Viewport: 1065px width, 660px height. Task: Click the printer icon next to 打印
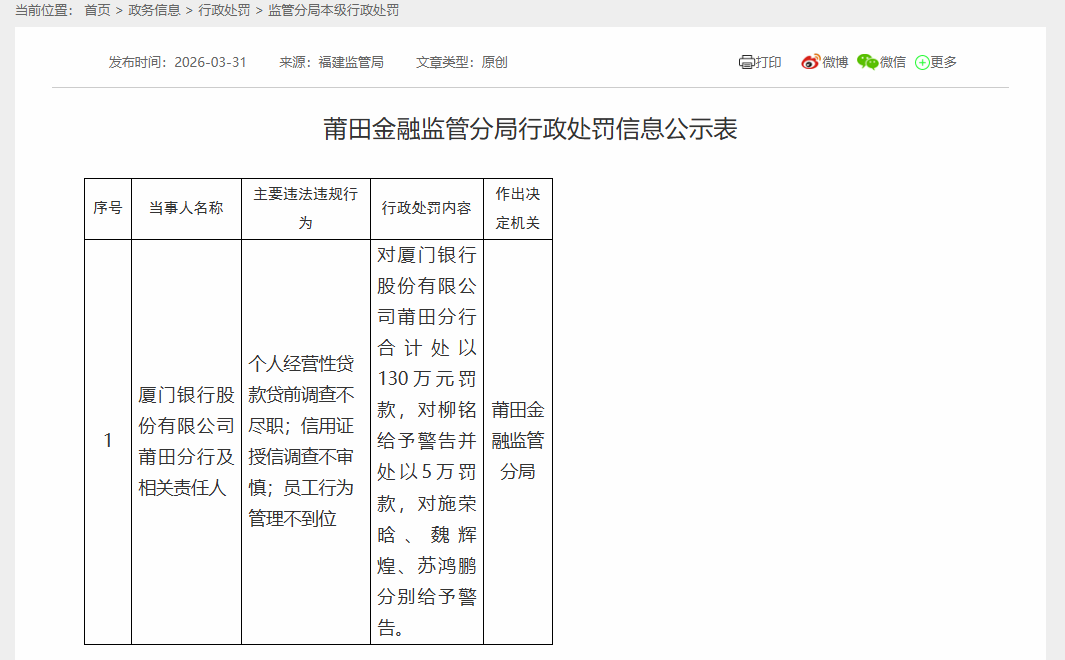tap(746, 62)
